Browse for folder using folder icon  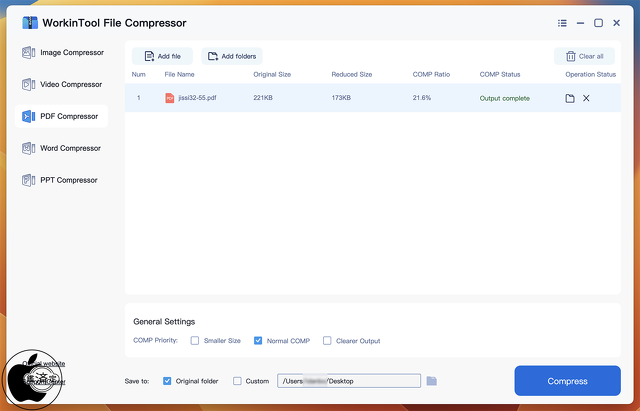(x=431, y=381)
